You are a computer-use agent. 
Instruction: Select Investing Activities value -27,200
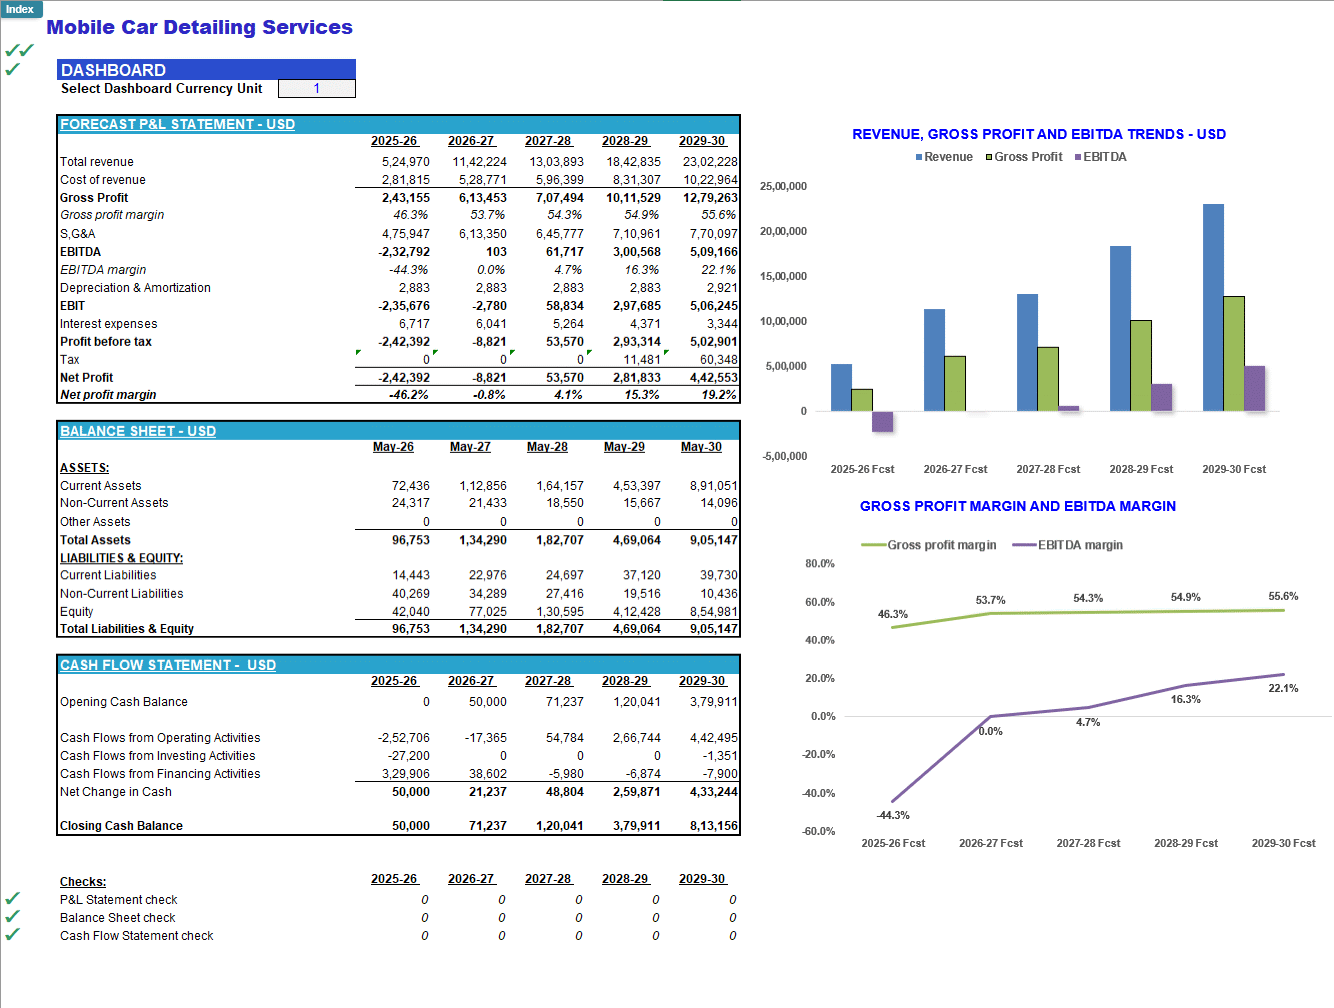click(410, 755)
